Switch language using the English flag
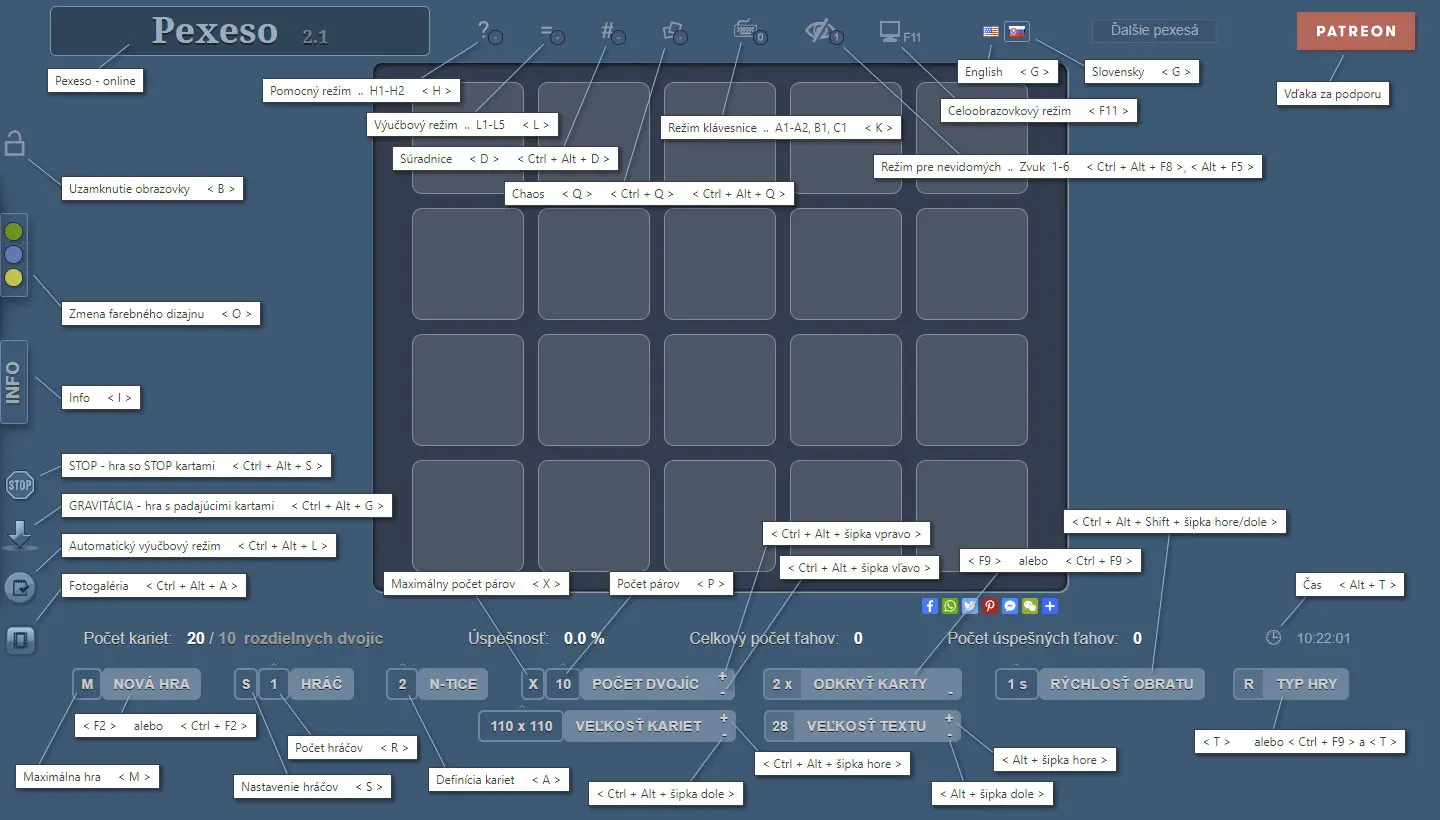 [990, 31]
